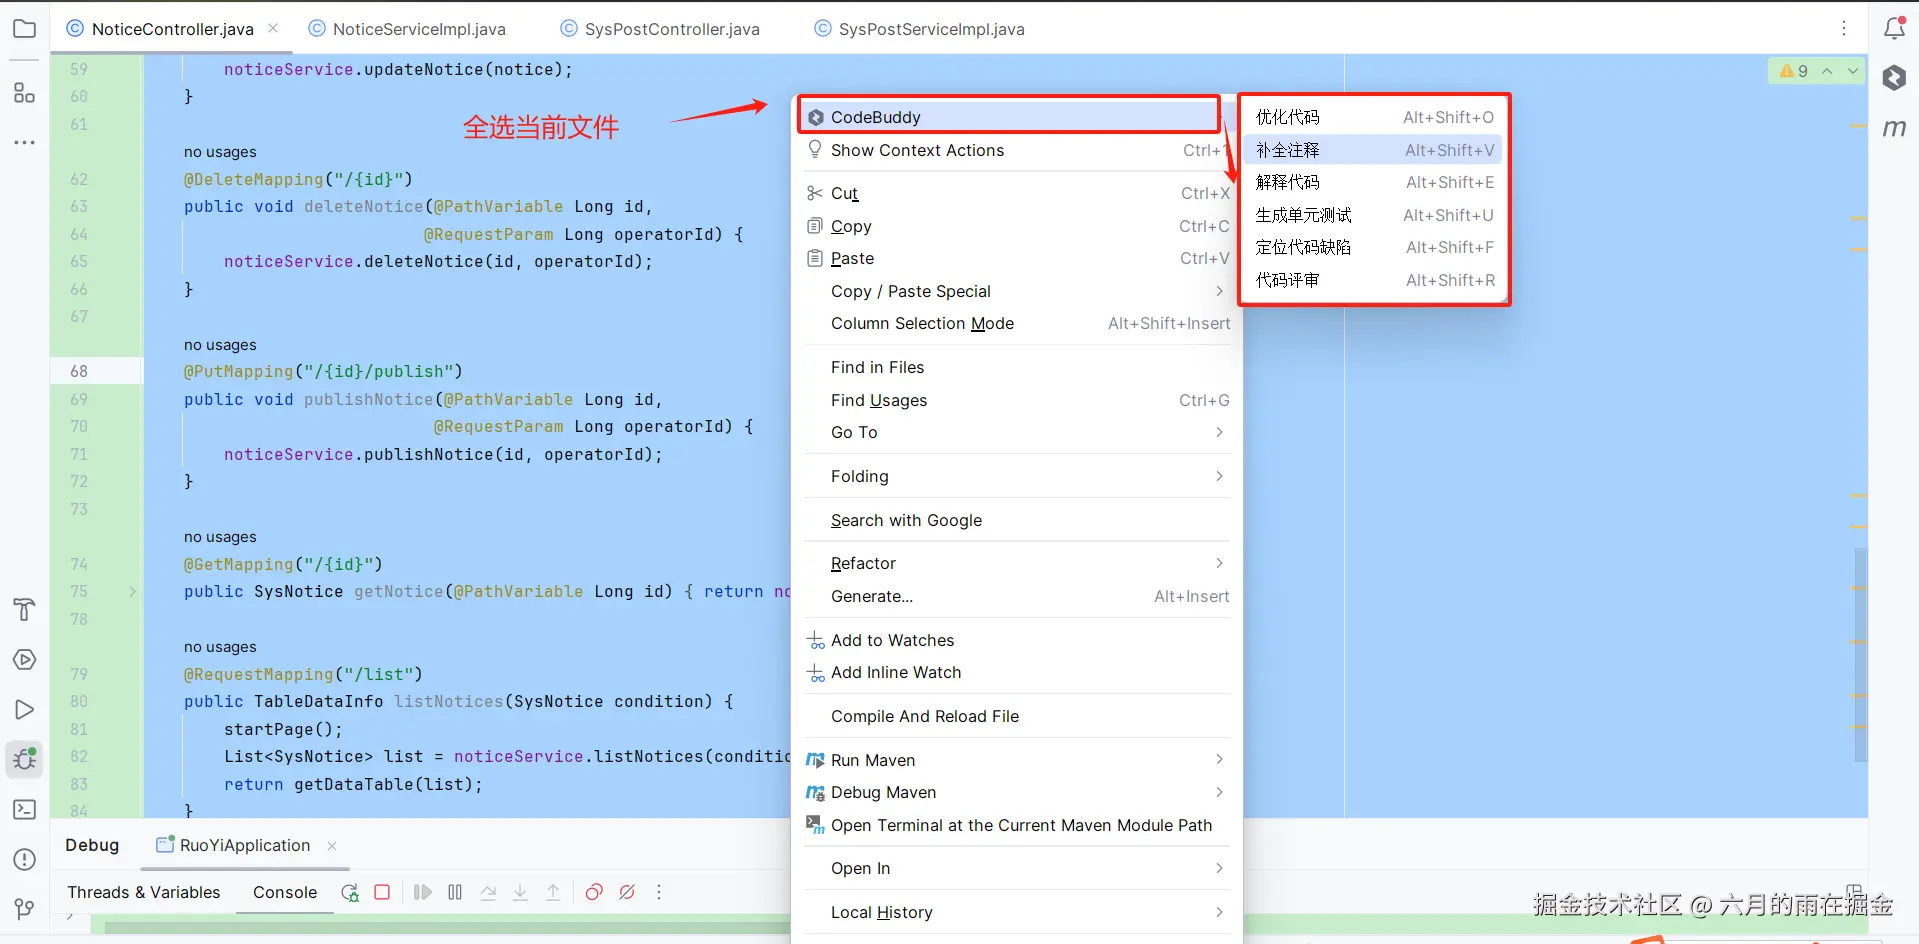Screen dimensions: 1919x944
Task: Open the Threads & Variables tab
Action: tap(144, 892)
